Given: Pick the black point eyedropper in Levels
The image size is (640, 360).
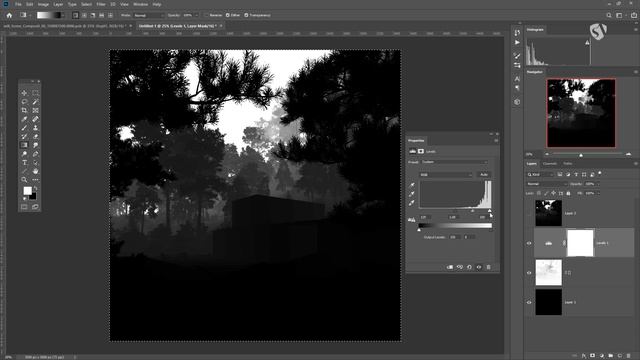Looking at the screenshot, I should pos(412,185).
